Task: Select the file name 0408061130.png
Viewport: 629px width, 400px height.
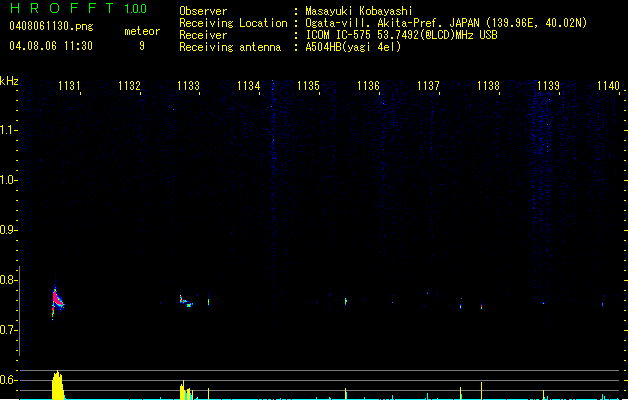Action: tap(51, 26)
